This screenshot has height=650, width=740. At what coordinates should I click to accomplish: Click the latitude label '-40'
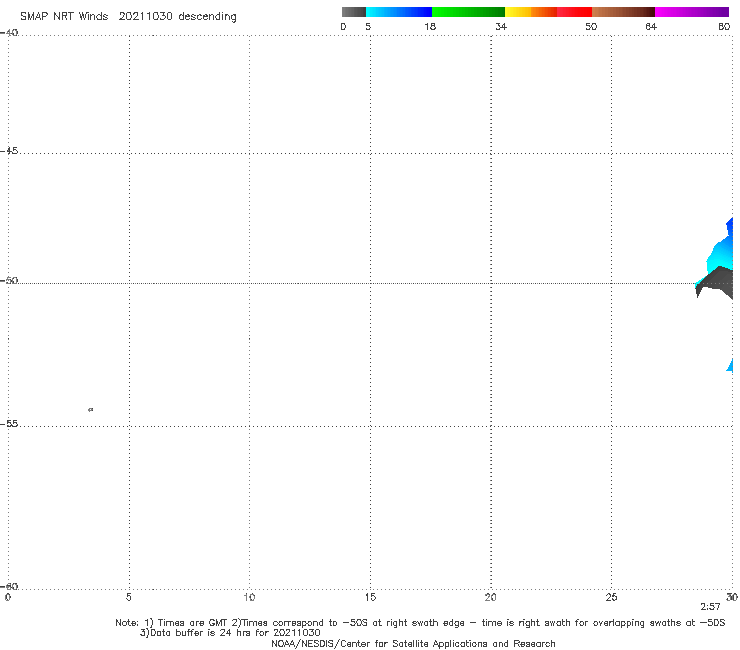pyautogui.click(x=9, y=33)
